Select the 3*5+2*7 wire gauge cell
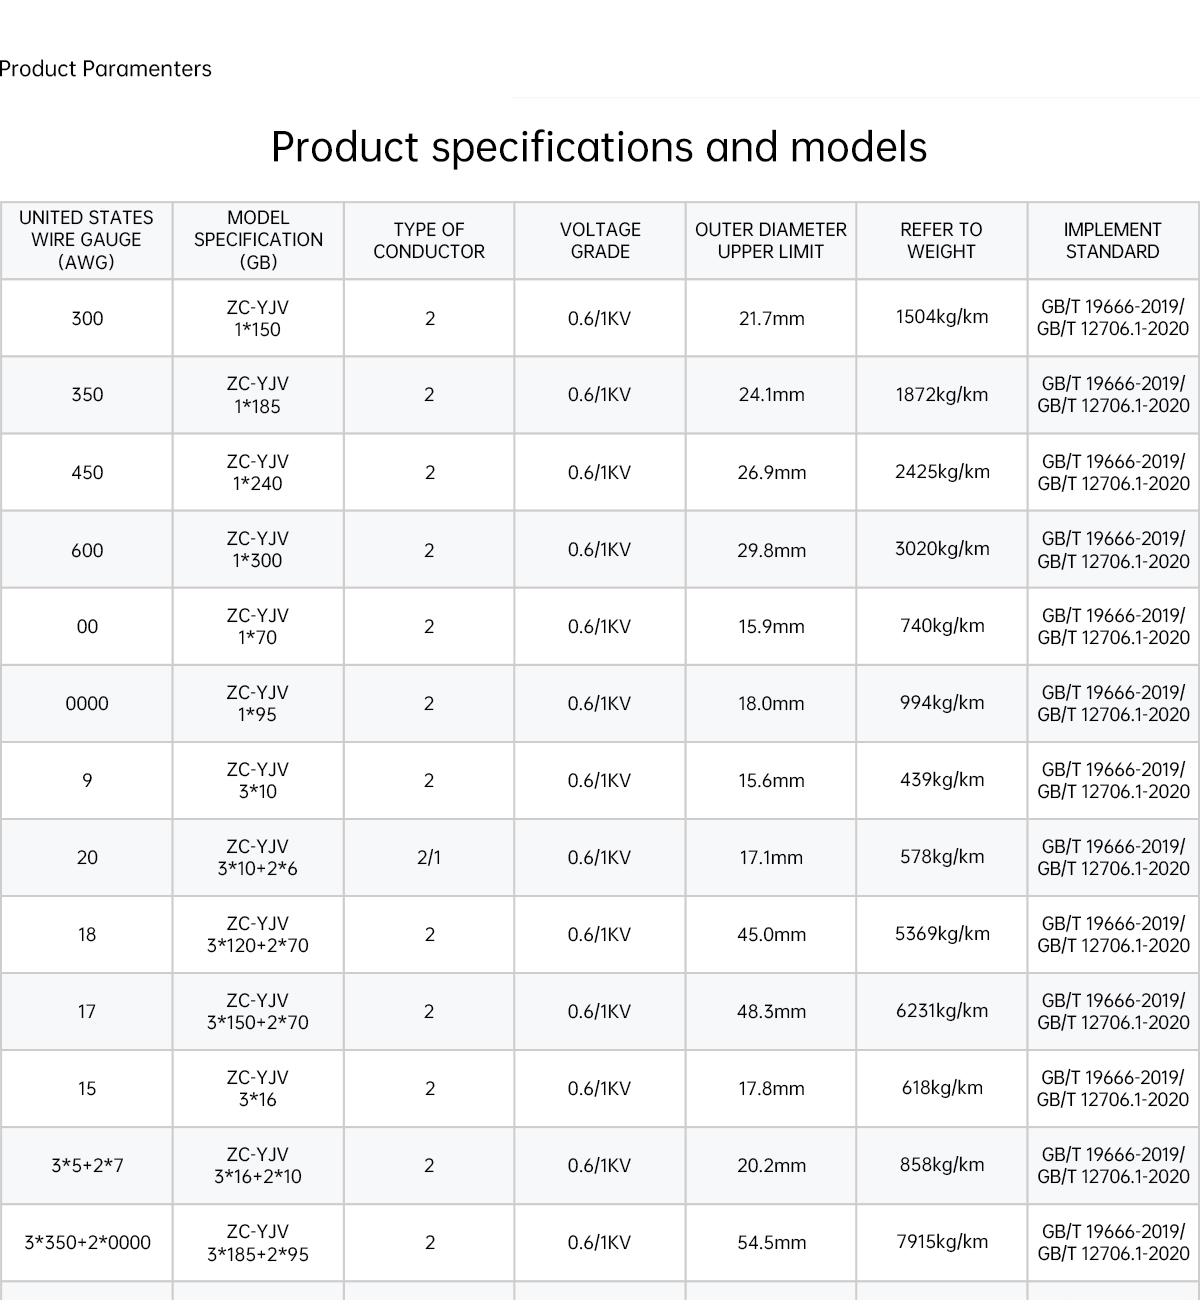Screen dimensions: 1200x1300 pos(87,1165)
